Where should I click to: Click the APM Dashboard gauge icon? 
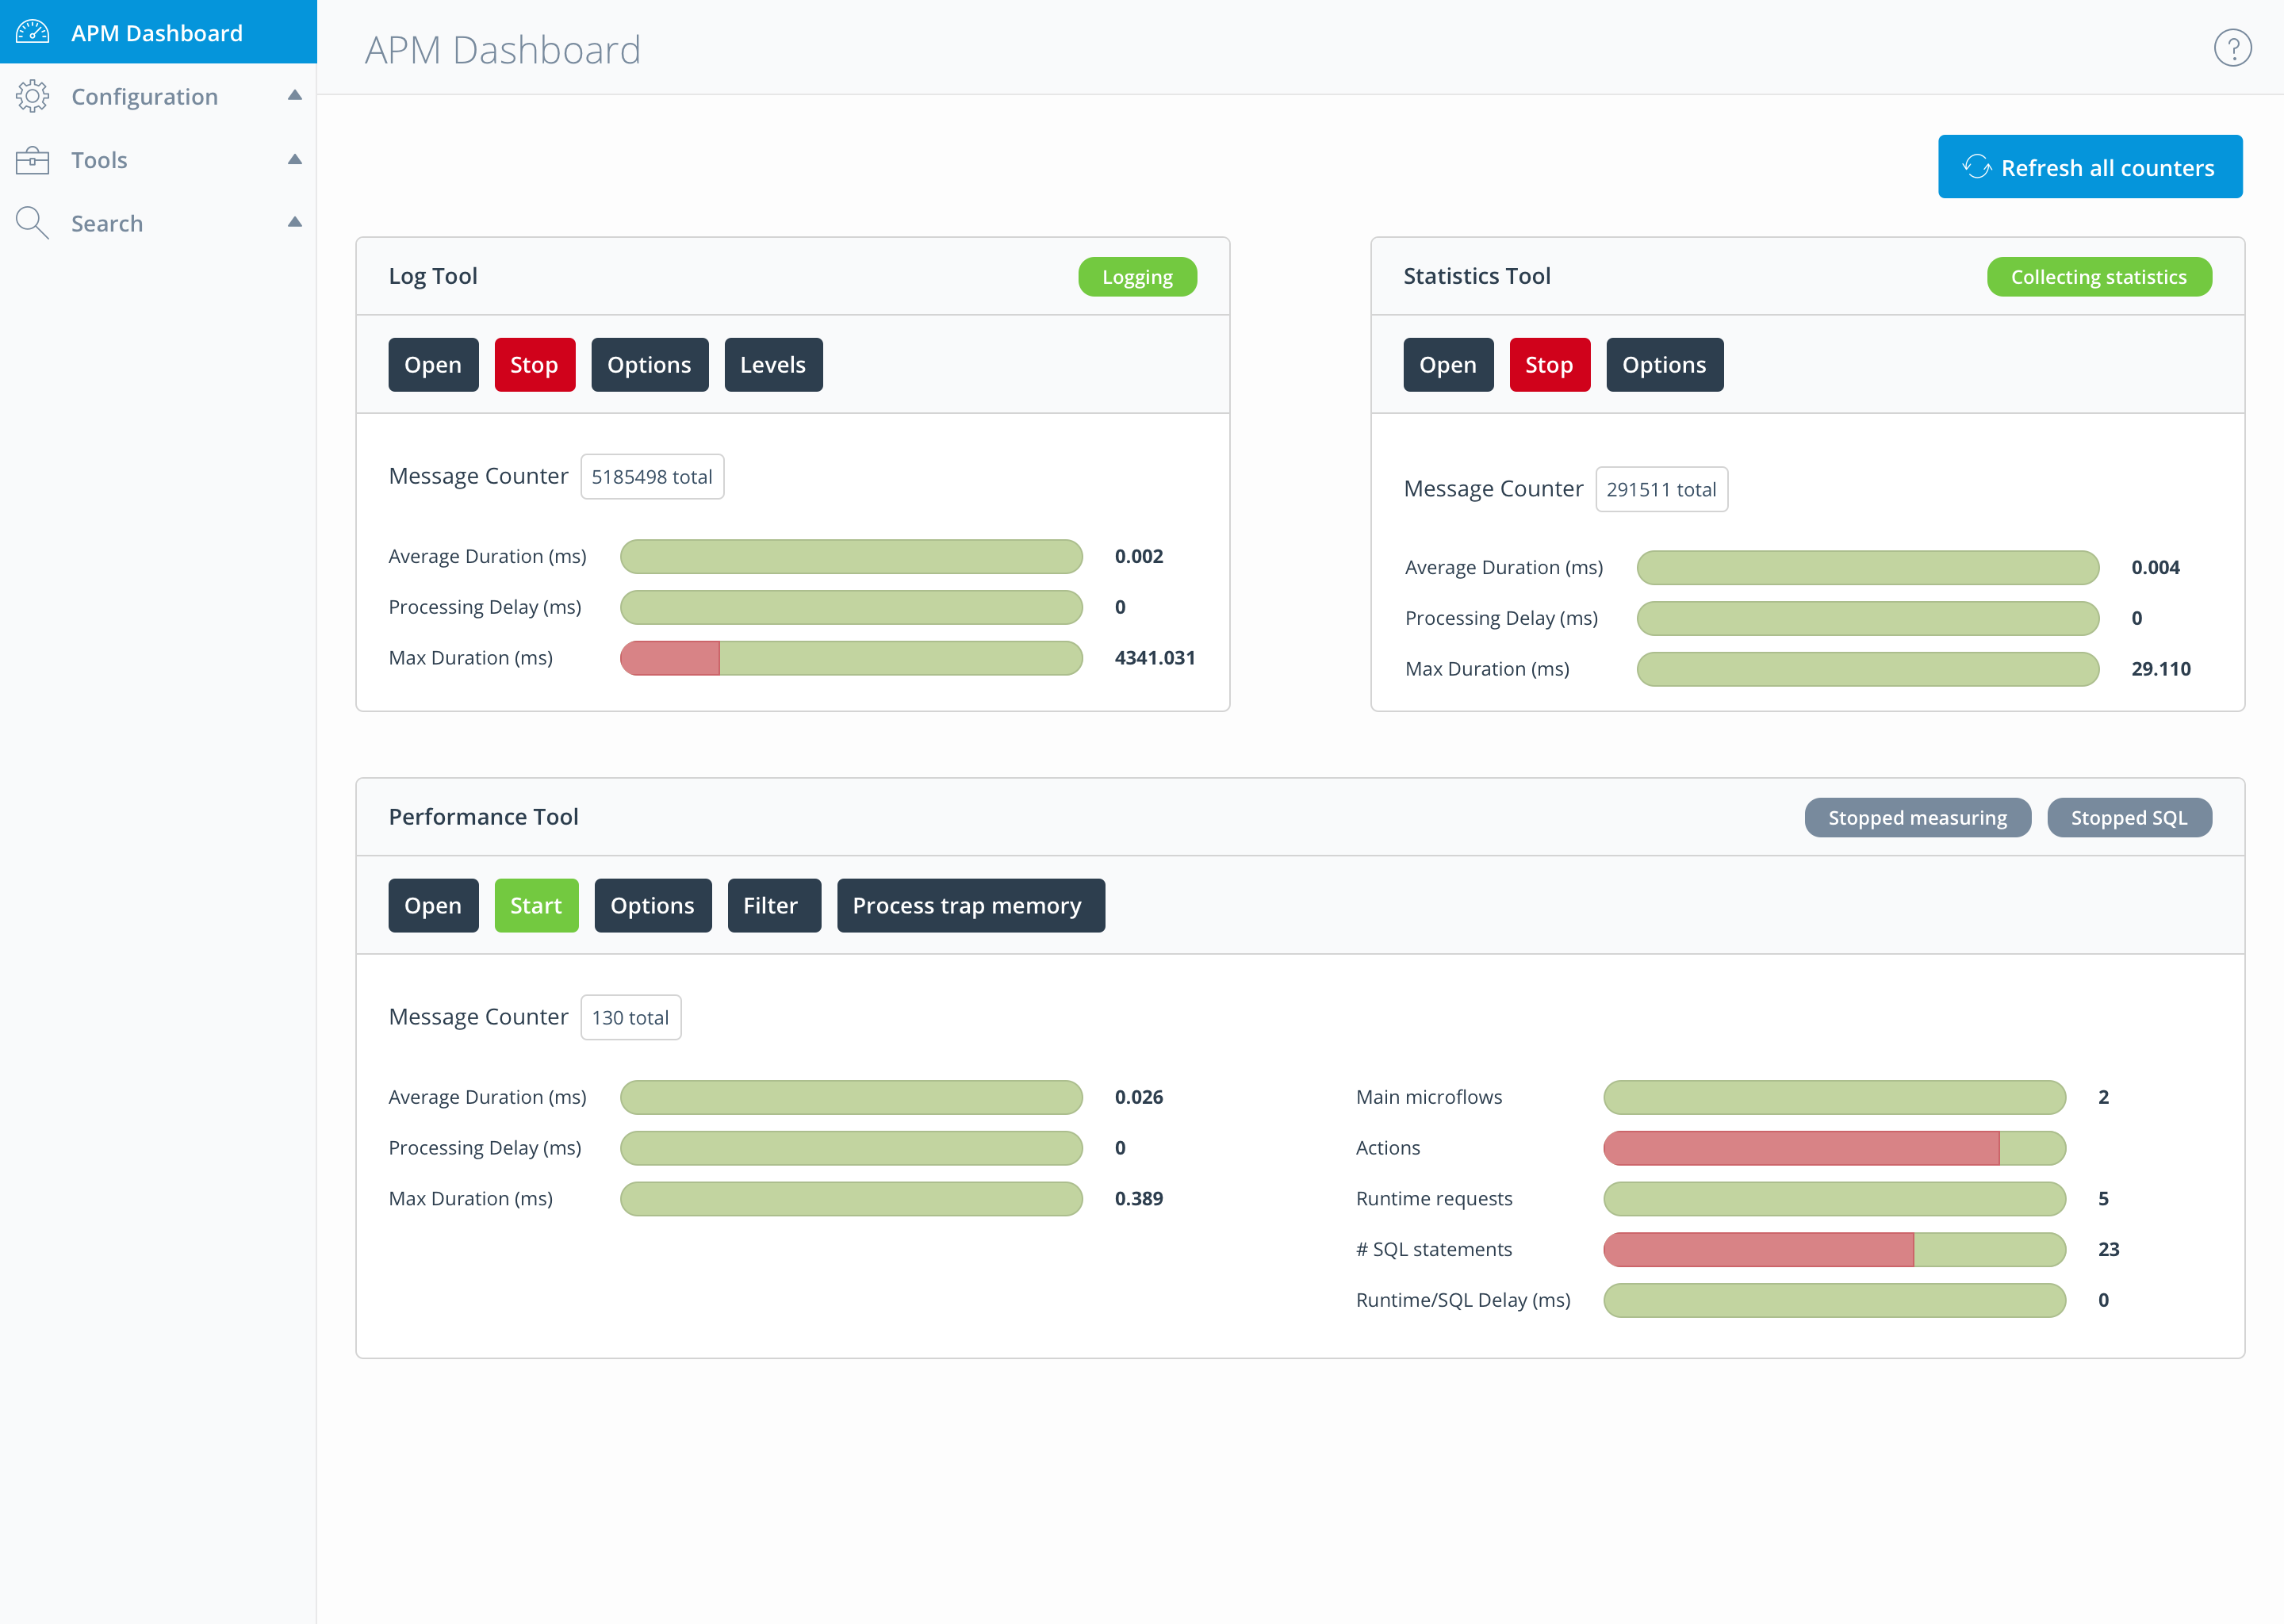pos(32,32)
